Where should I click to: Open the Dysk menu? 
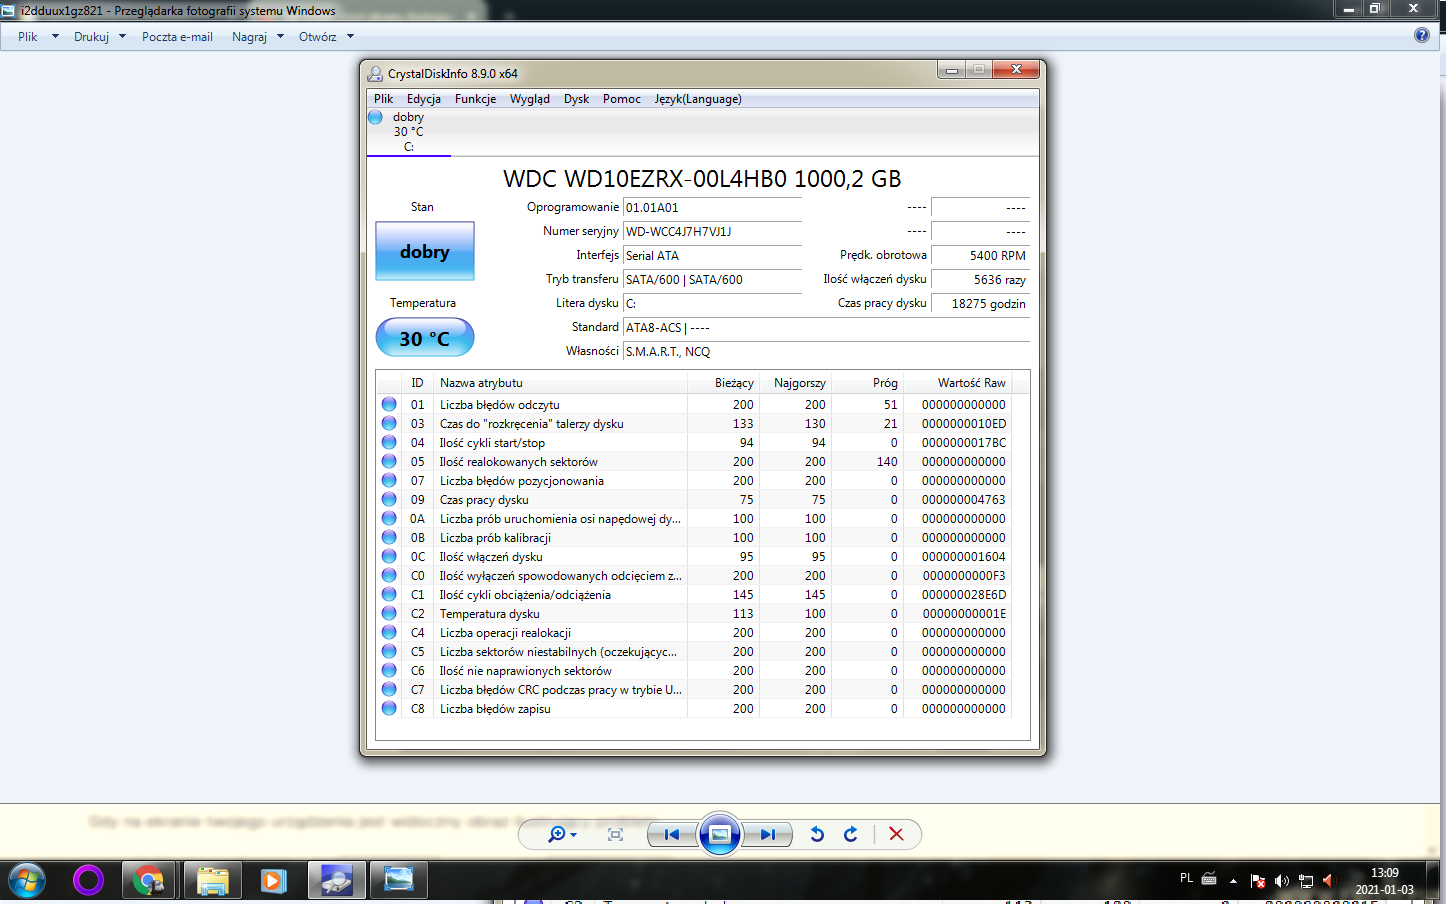[576, 99]
